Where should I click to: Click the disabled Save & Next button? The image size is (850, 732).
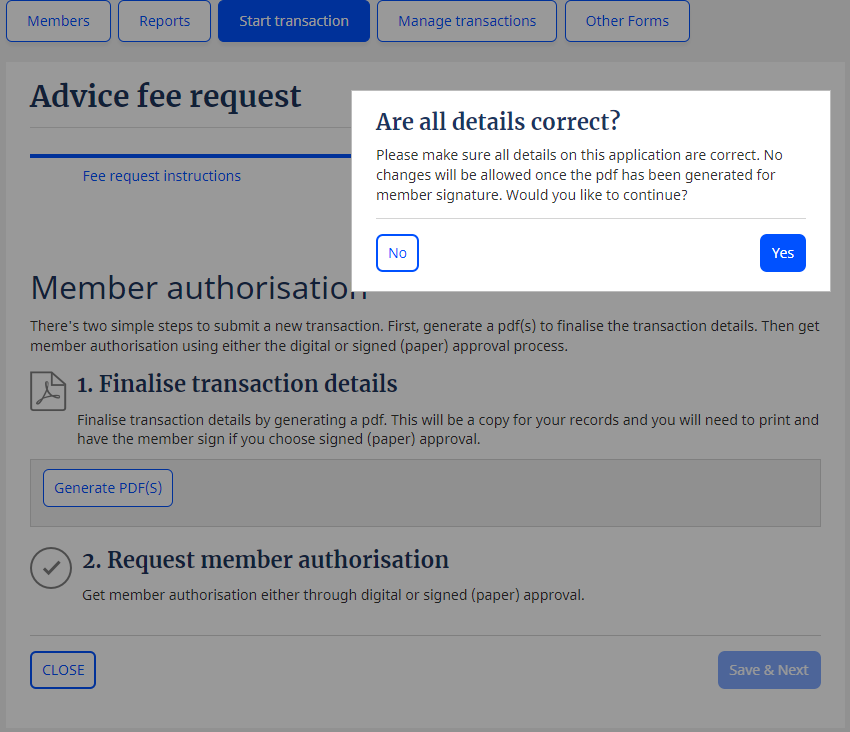(768, 669)
